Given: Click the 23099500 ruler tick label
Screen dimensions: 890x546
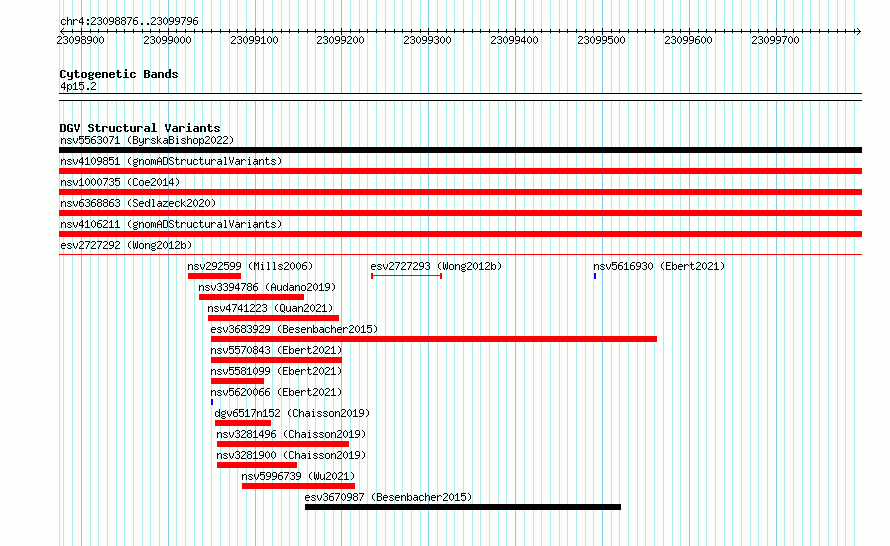Looking at the screenshot, I should pos(601,40).
